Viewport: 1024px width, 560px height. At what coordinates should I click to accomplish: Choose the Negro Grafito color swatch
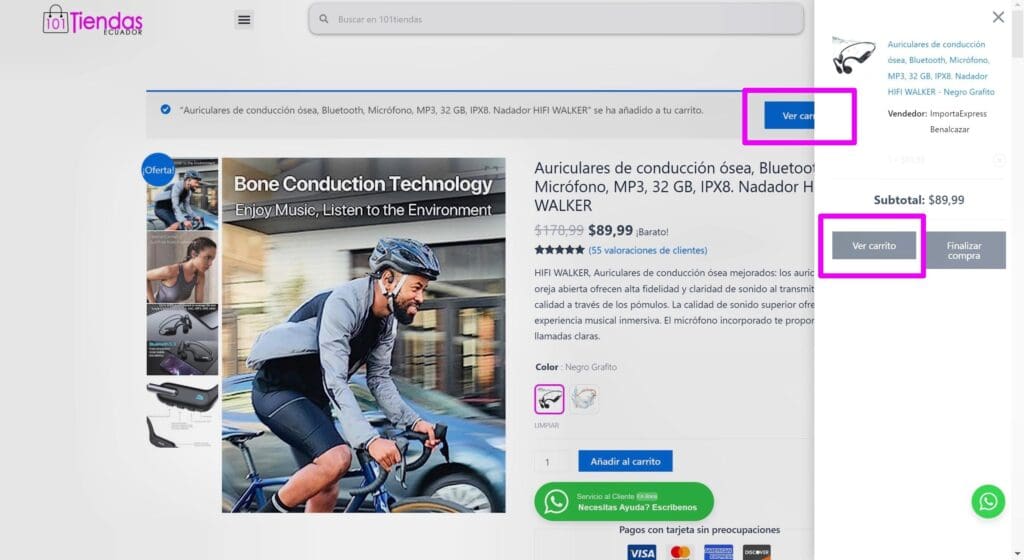click(x=549, y=399)
